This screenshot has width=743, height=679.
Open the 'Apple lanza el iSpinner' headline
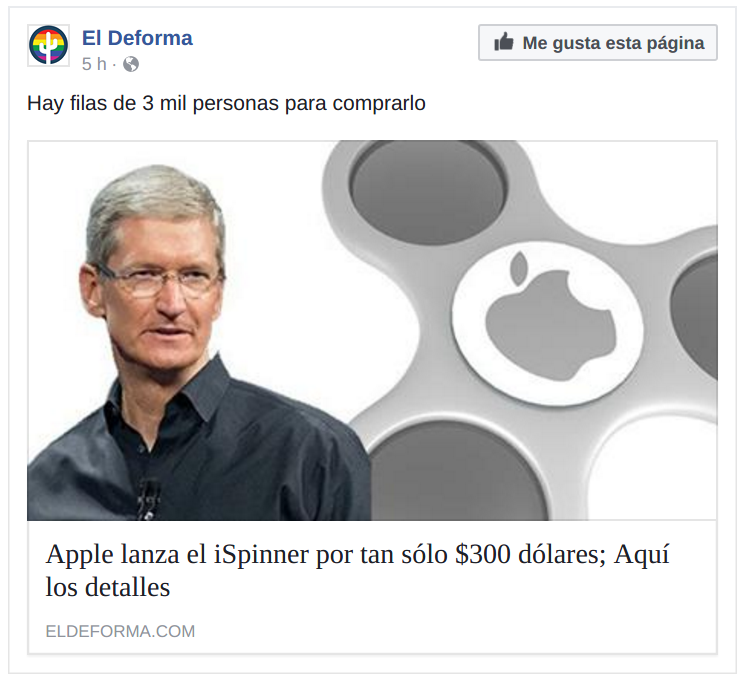pos(357,570)
